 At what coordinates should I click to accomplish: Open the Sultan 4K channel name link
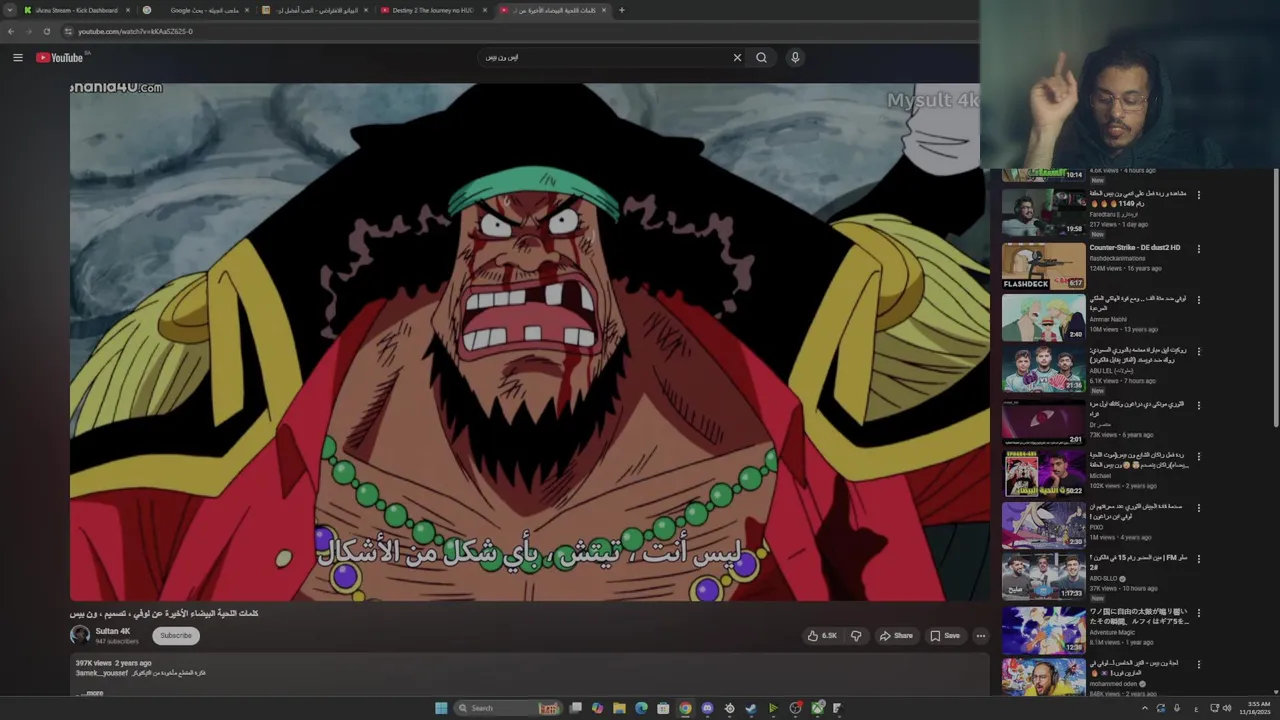pyautogui.click(x=113, y=631)
